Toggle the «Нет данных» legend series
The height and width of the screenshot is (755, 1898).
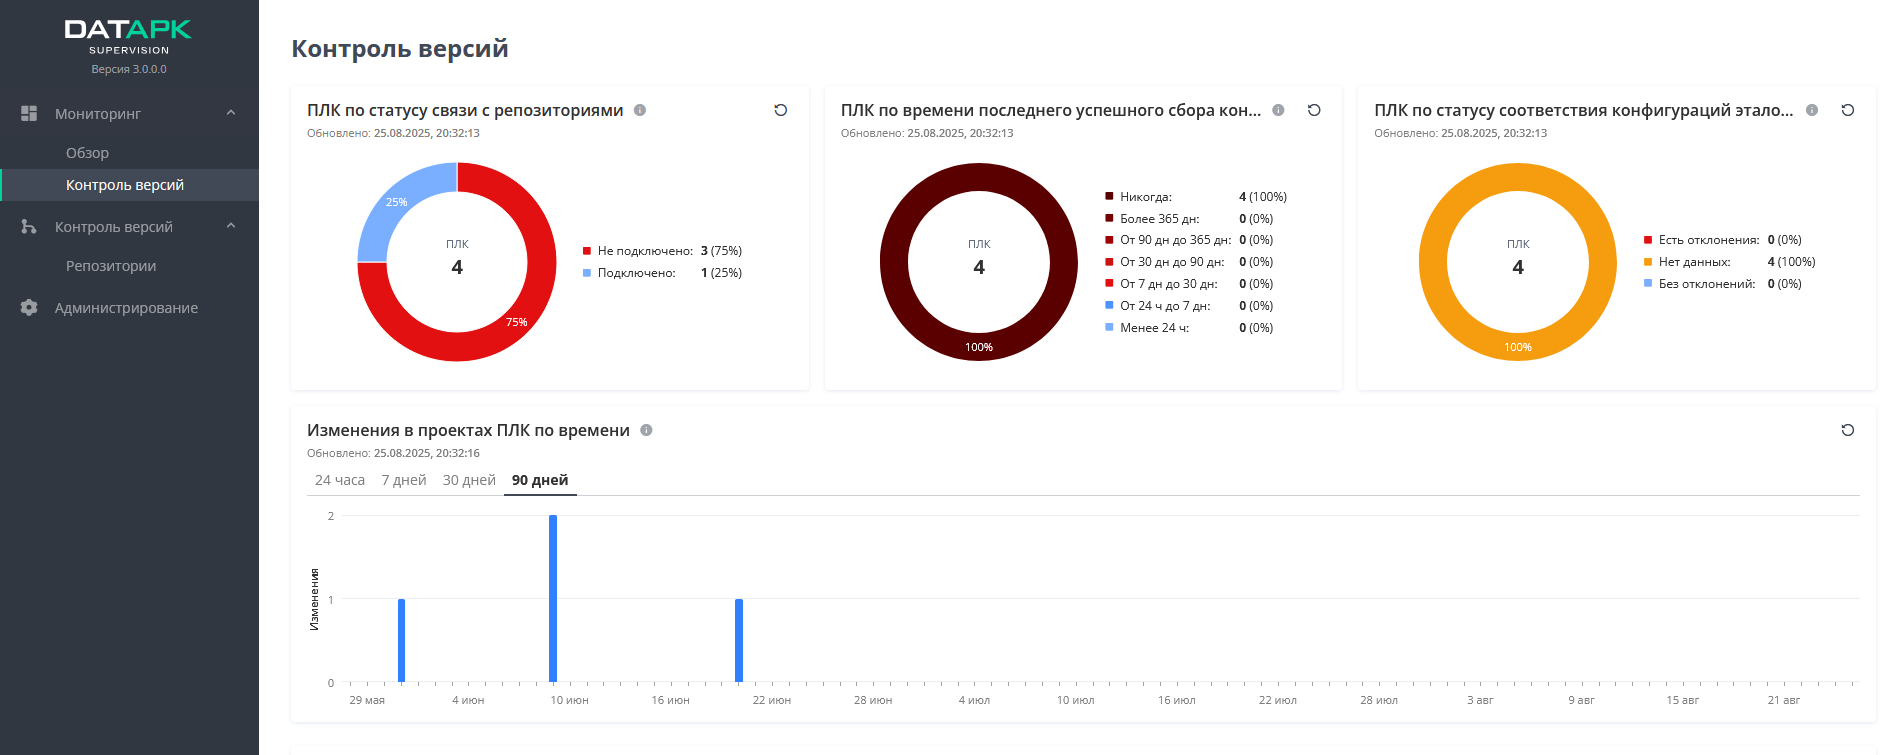point(1693,262)
